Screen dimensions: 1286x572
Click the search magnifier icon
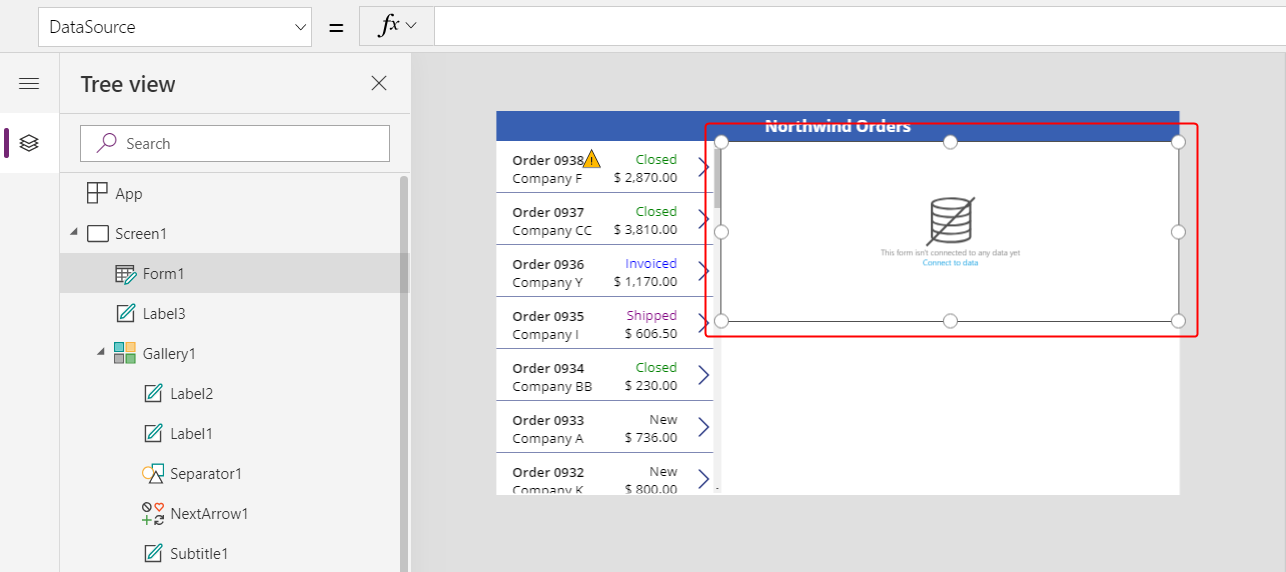(106, 143)
